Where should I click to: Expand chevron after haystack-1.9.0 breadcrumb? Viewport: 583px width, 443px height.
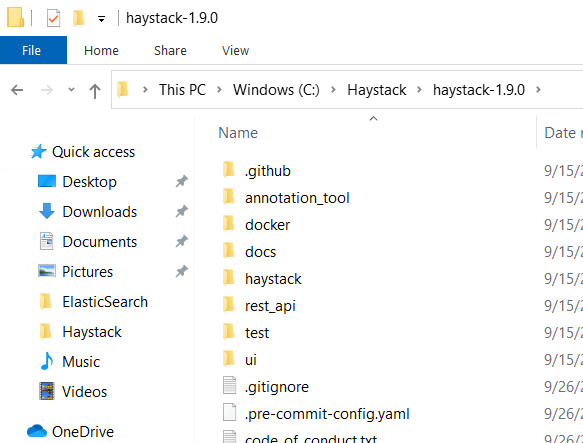(538, 90)
